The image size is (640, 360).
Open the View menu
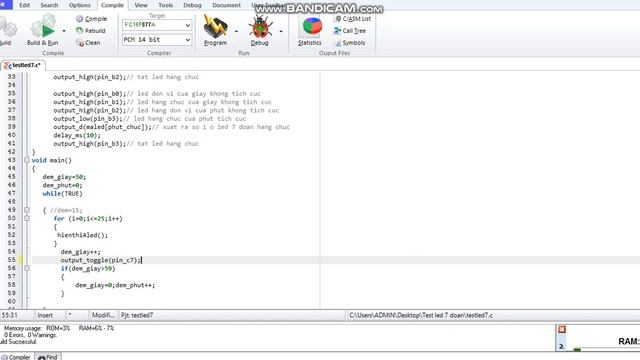tap(141, 5)
